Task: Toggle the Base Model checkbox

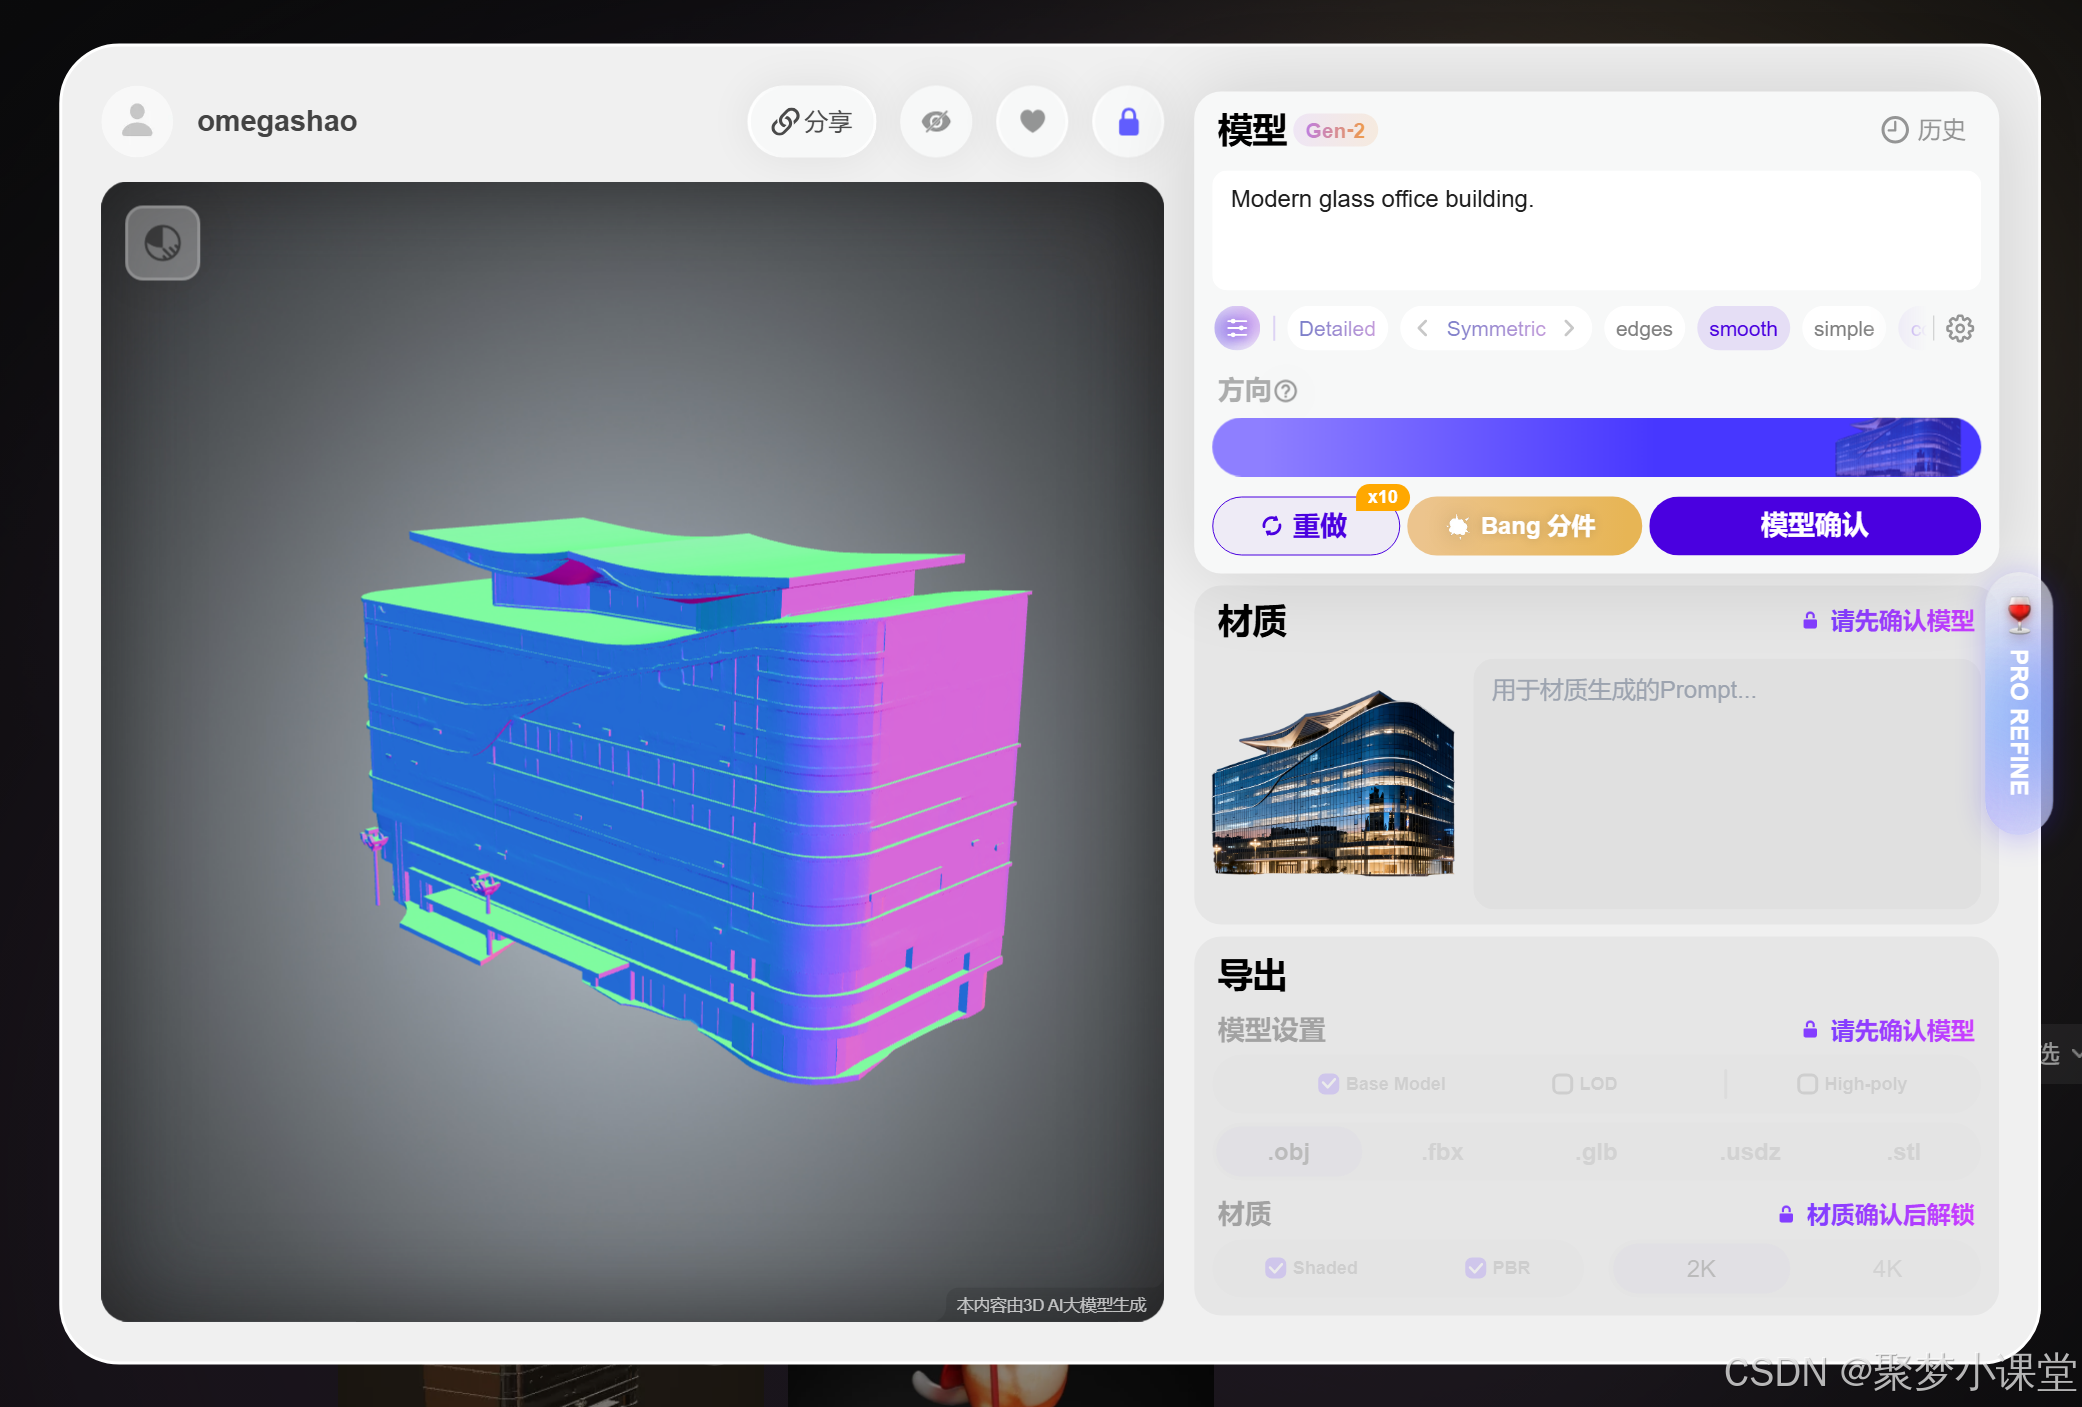Action: coord(1329,1084)
